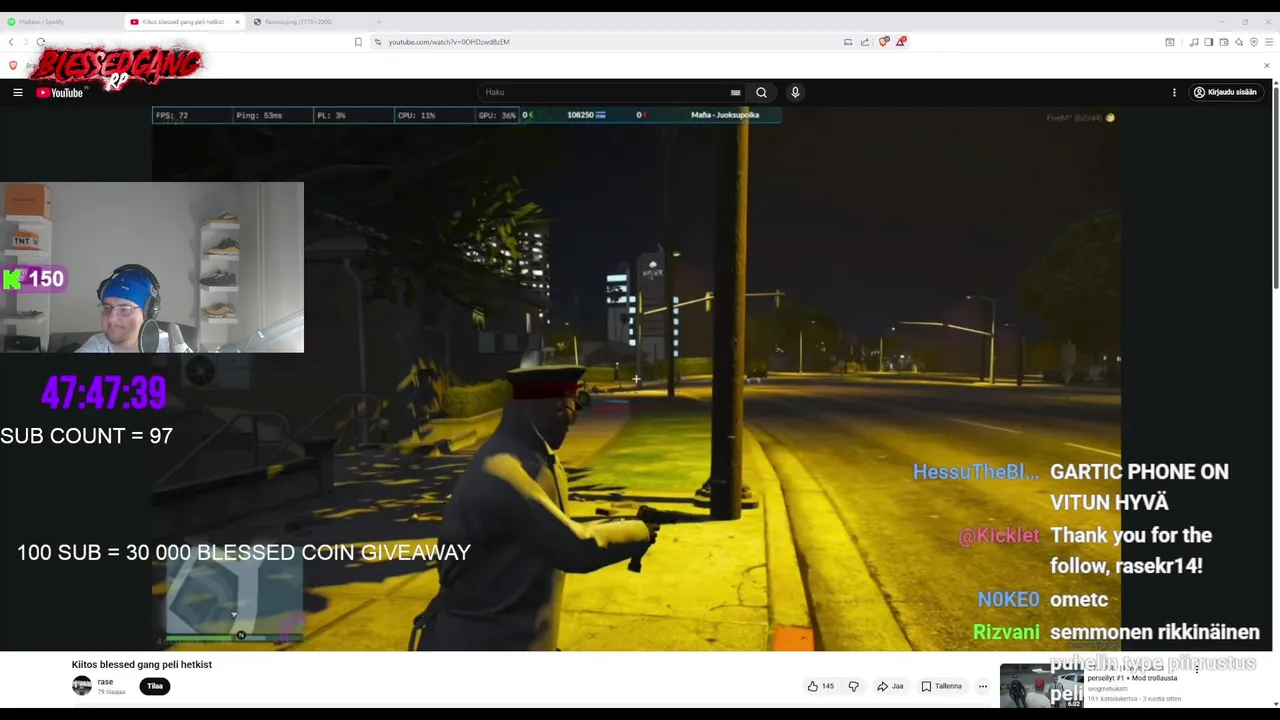Open the browser main hamburger menu
The width and height of the screenshot is (1280, 720).
1269,42
